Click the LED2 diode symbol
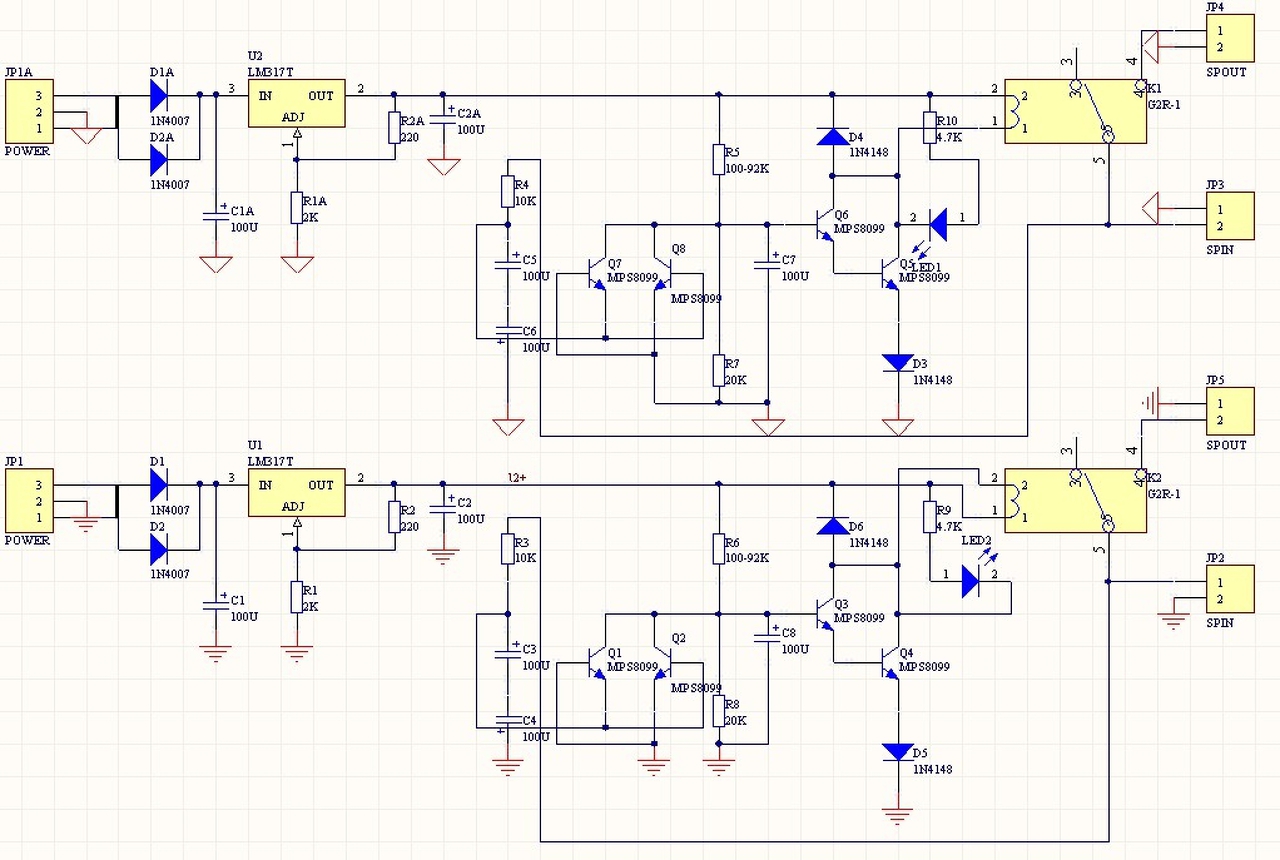Image resolution: width=1280 pixels, height=860 pixels. tap(971, 581)
